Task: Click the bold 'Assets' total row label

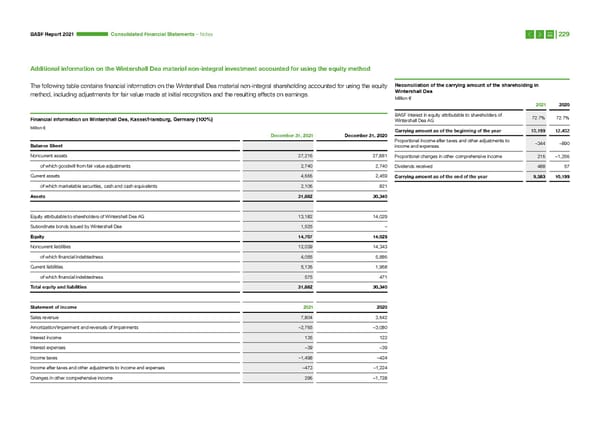Action: pos(38,196)
